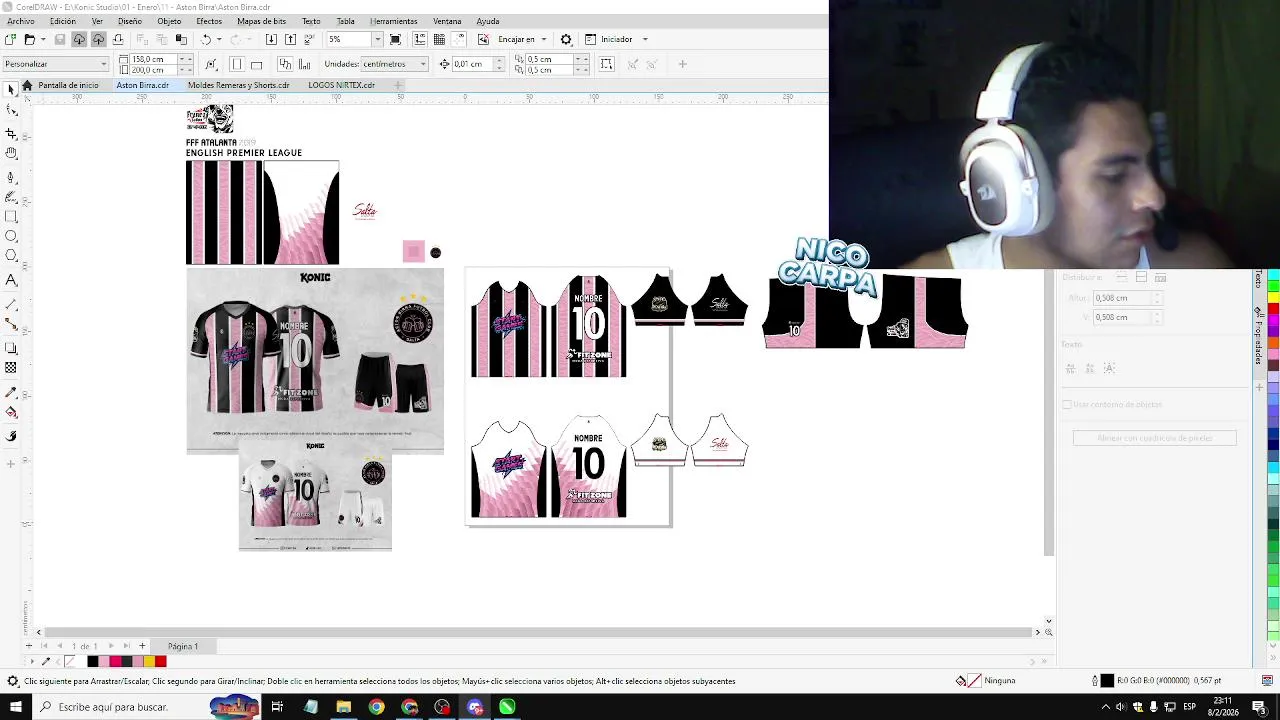Select the Interactive Fill tool
This screenshot has height=720, width=1280.
tap(11, 412)
